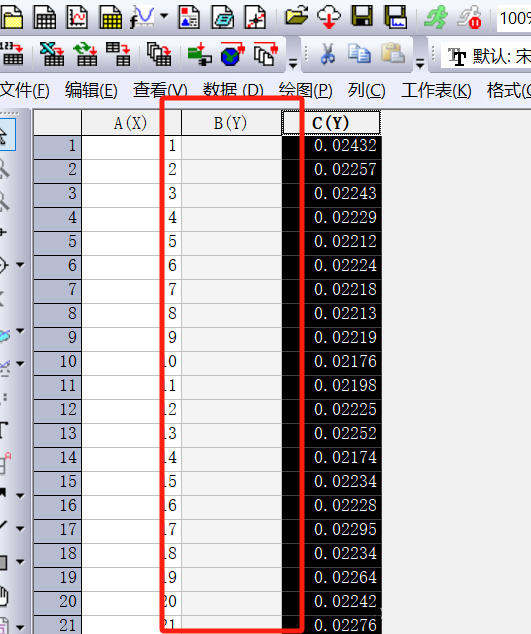Cut the selection with the scissors icon
This screenshot has height=634, width=531.
click(327, 54)
